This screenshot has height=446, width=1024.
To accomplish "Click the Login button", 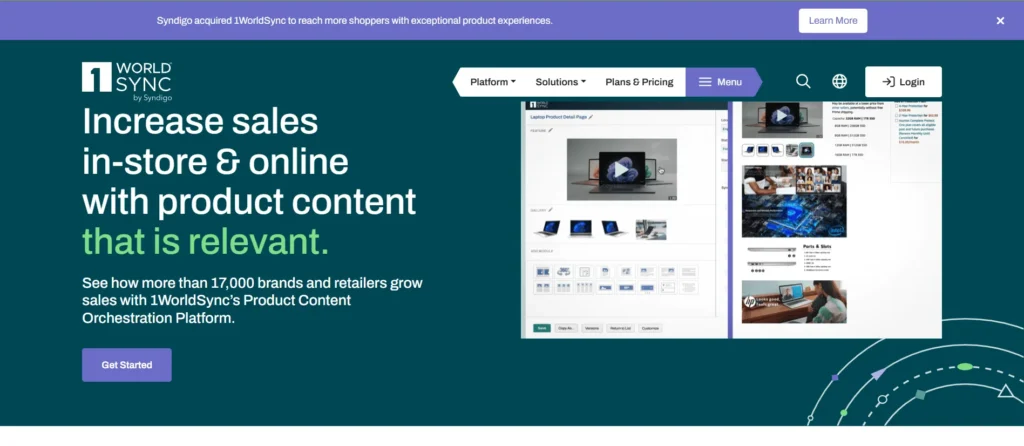I will pos(903,82).
